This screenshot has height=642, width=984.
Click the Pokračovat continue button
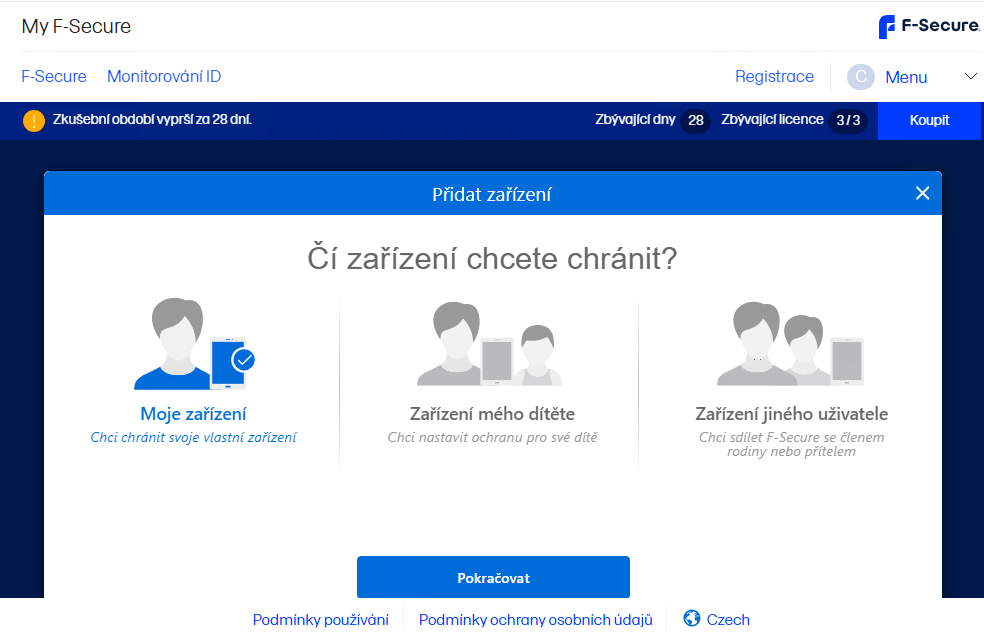493,577
